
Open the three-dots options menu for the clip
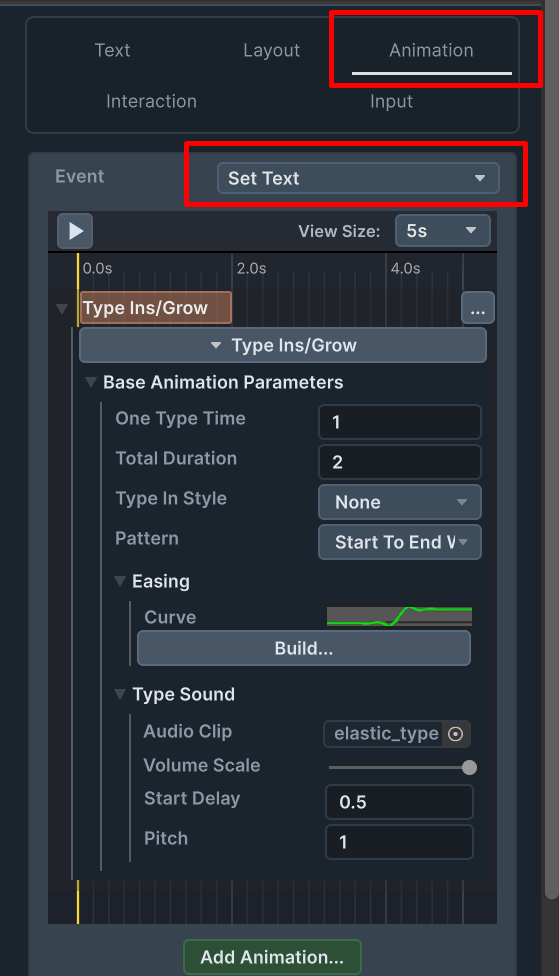[478, 307]
